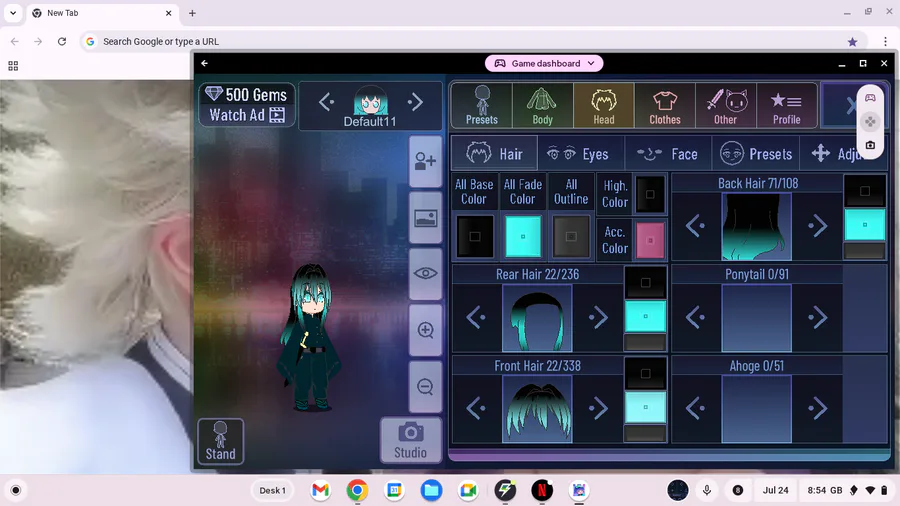
Task: Go to next Front Hair style
Action: point(598,408)
